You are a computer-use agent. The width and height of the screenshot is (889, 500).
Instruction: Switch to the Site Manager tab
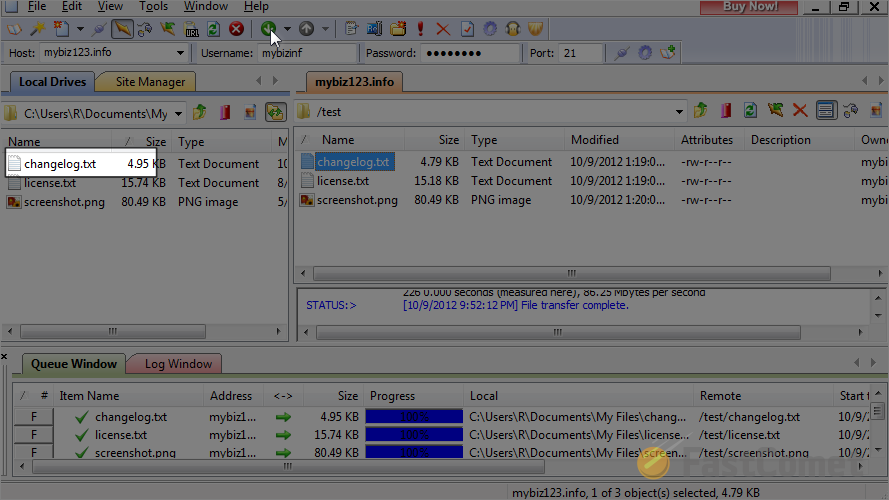click(x=150, y=82)
